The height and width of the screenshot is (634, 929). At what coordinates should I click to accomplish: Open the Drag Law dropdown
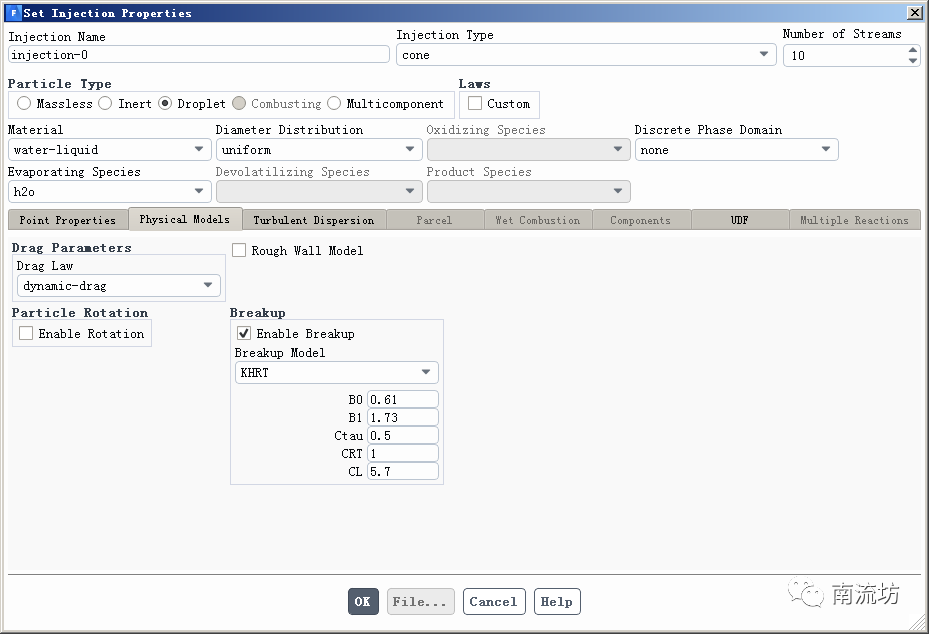[x=119, y=286]
